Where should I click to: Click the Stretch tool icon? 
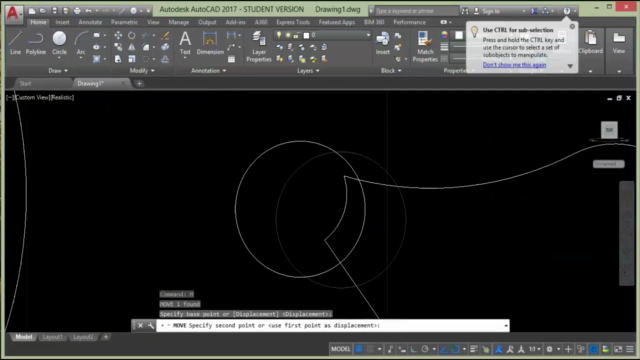click(x=118, y=59)
